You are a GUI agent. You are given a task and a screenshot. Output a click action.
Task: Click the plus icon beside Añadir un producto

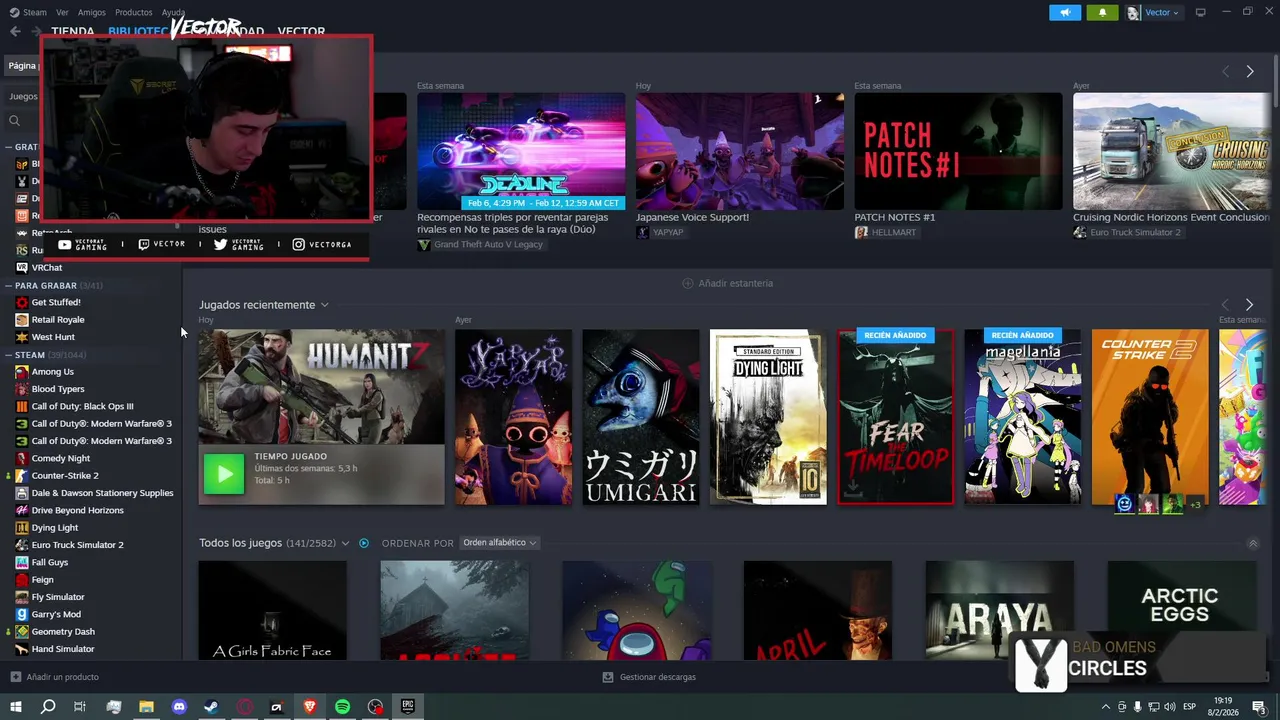(x=15, y=677)
